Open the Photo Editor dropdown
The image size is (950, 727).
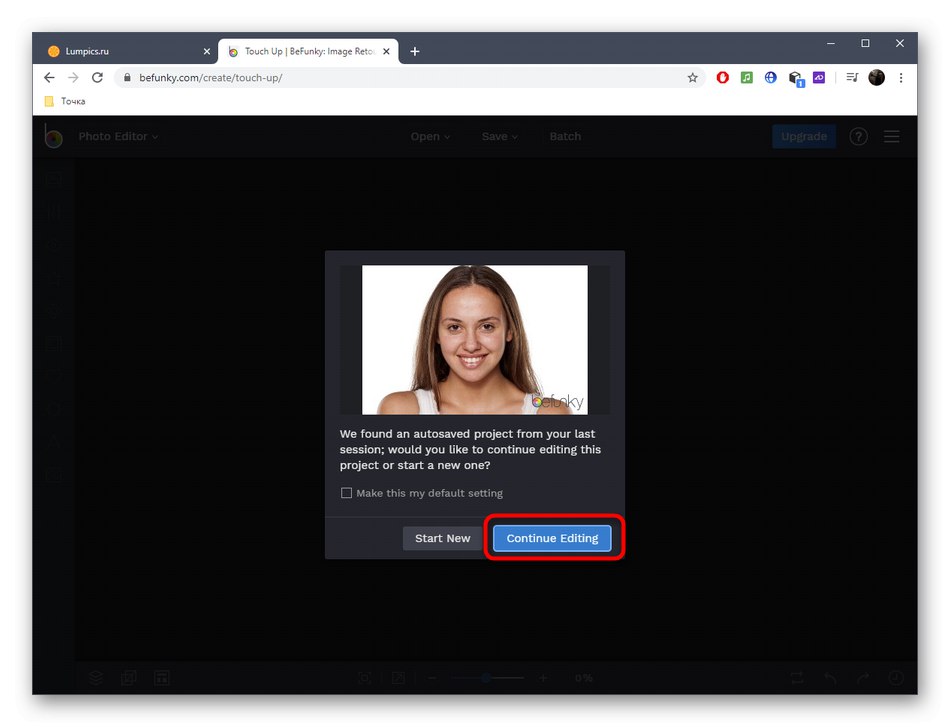pyautogui.click(x=118, y=136)
